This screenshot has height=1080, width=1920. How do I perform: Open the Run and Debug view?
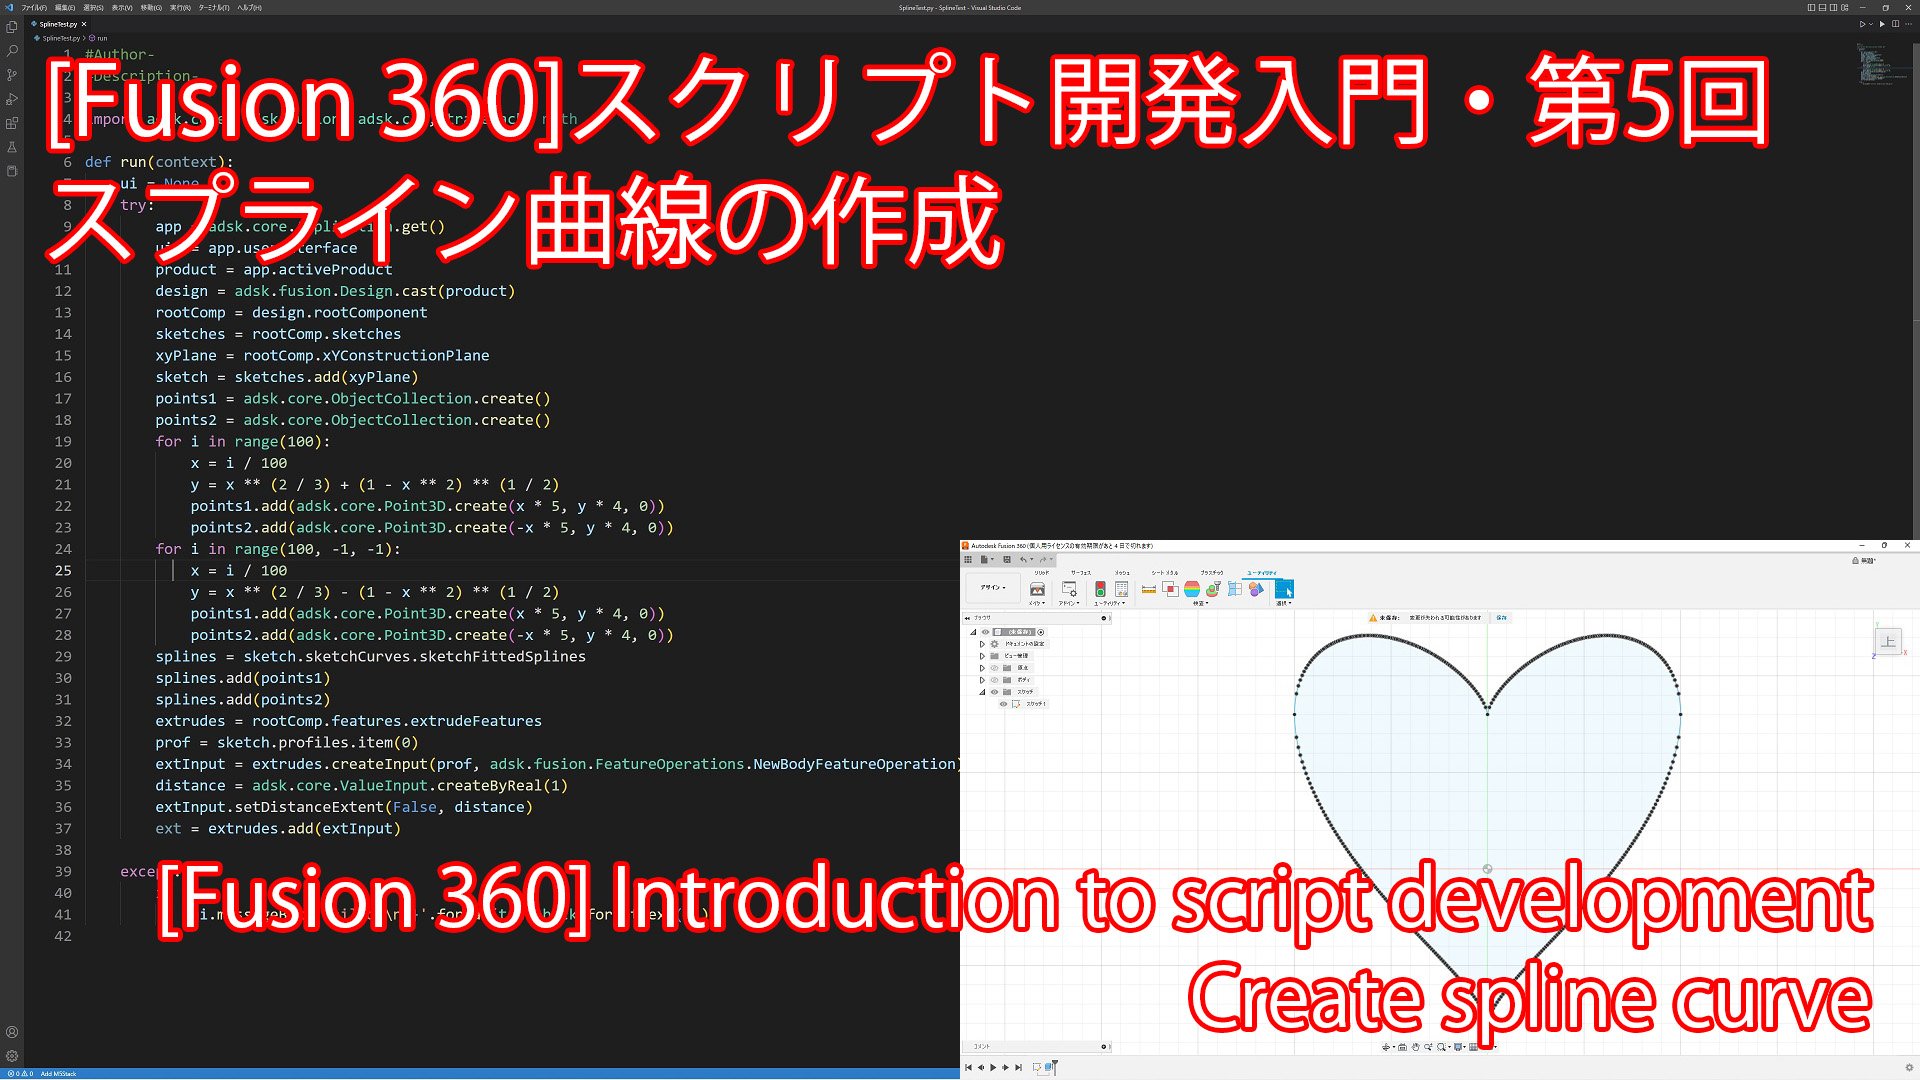pyautogui.click(x=12, y=99)
